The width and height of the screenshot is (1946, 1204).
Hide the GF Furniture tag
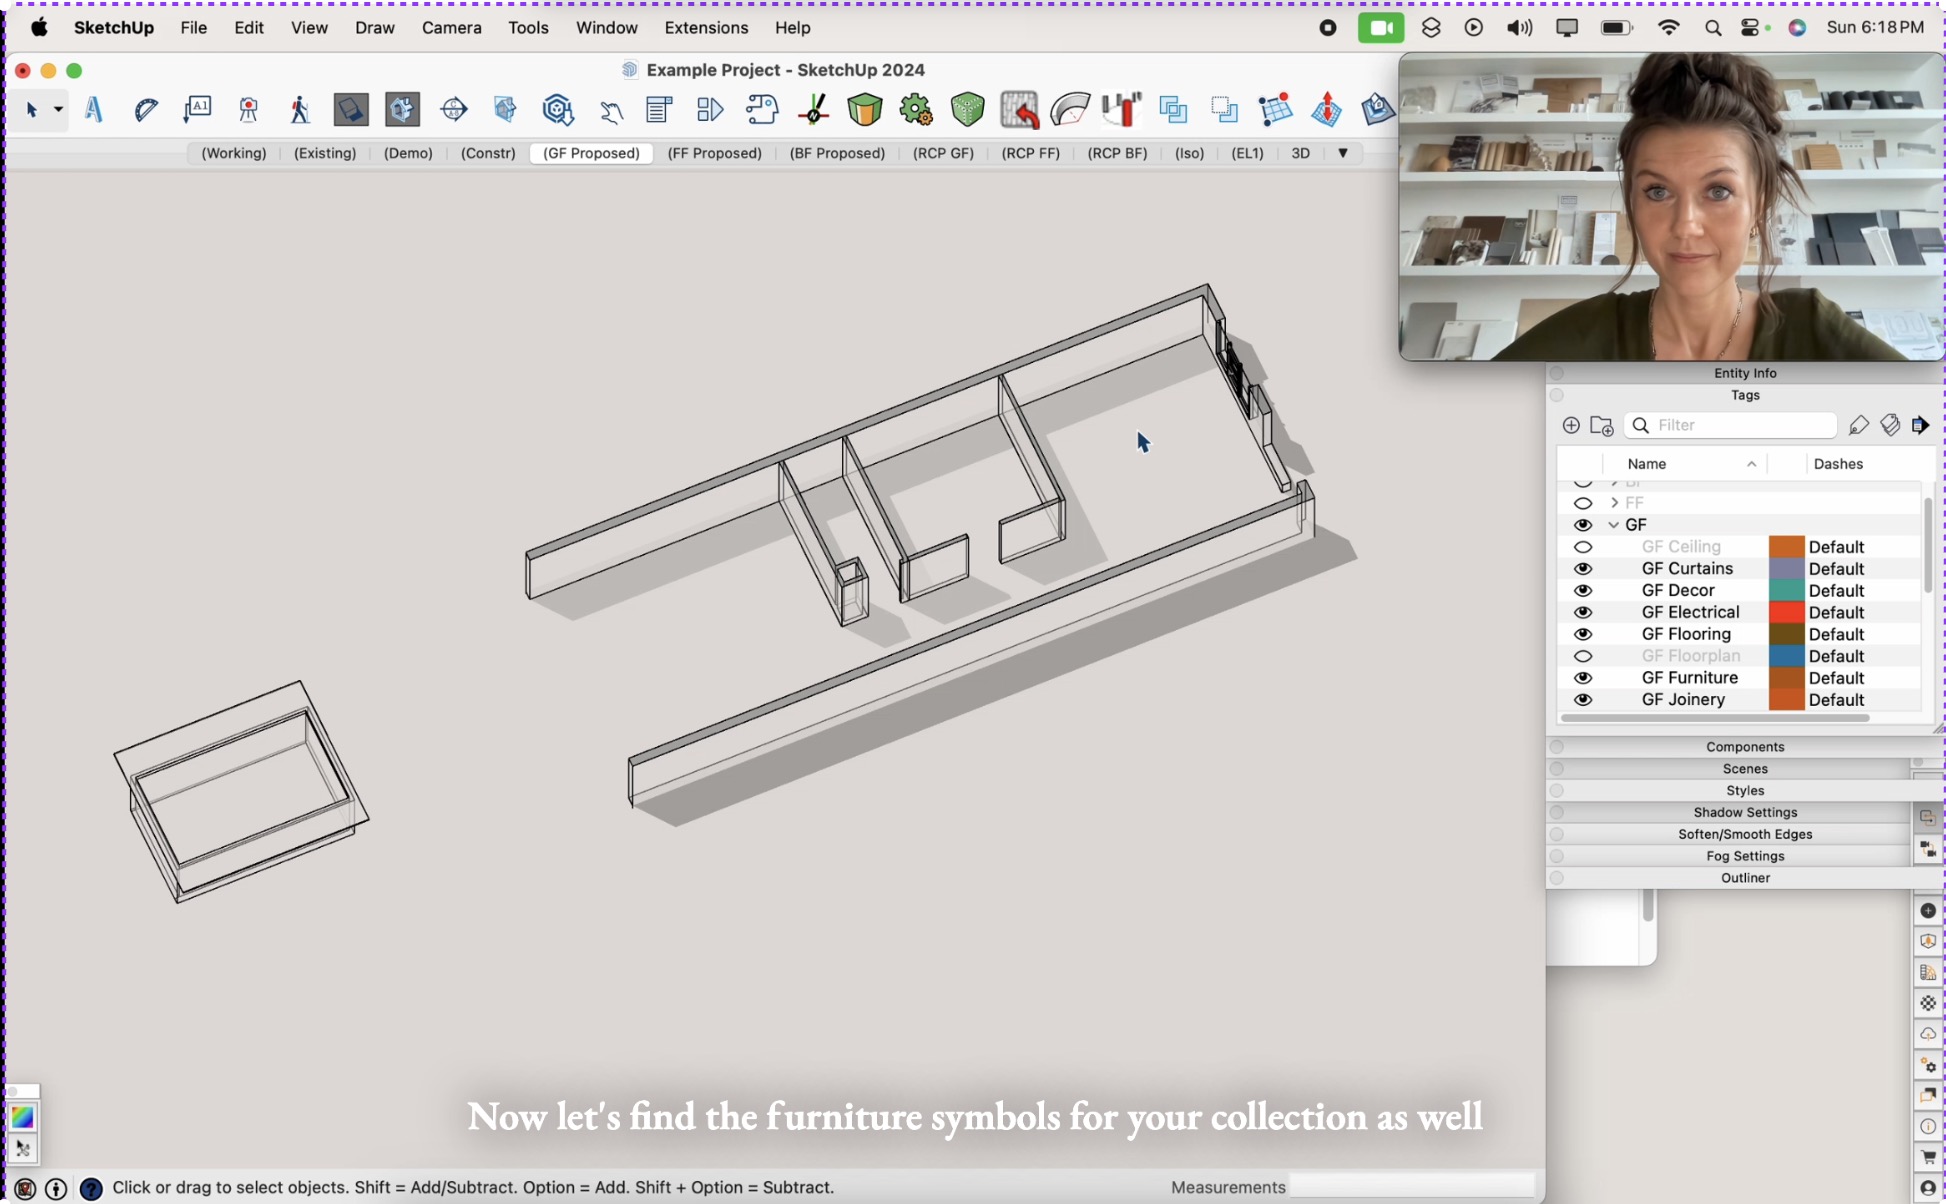(1583, 677)
